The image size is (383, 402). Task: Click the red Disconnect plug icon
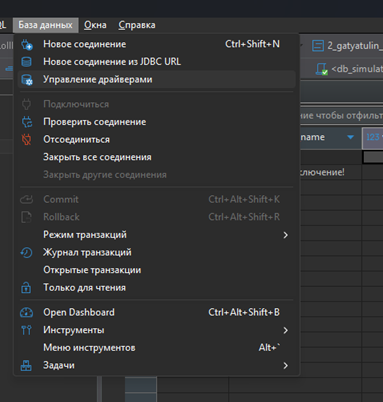[26, 140]
